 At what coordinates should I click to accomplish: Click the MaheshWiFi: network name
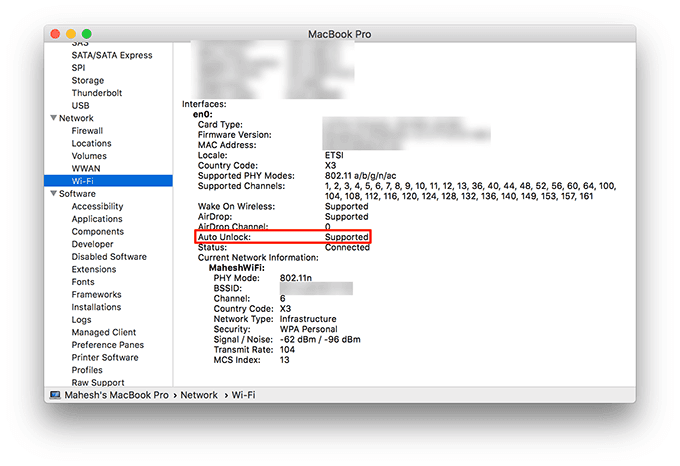[237, 268]
